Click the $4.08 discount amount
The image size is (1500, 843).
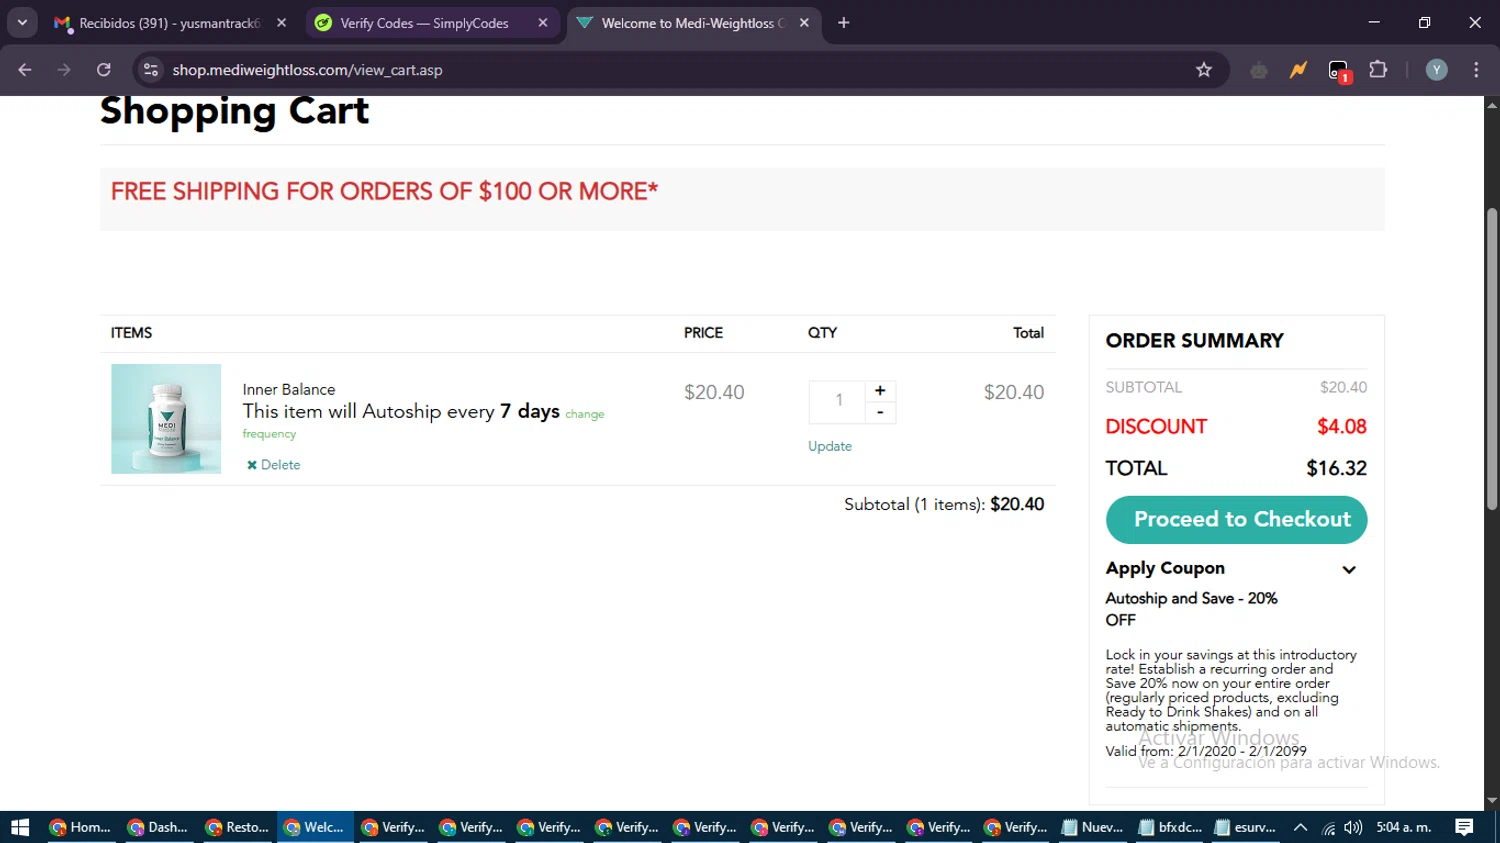click(x=1342, y=427)
